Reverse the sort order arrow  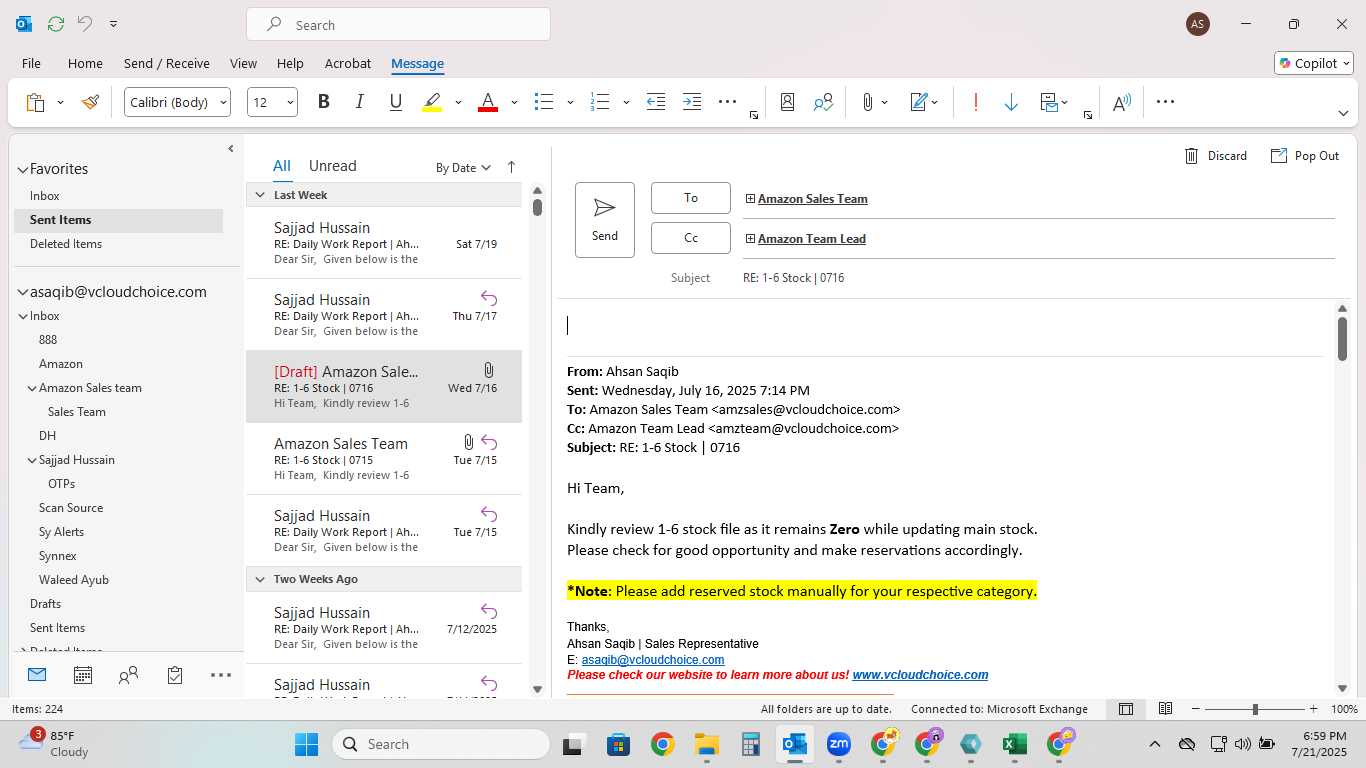point(511,167)
